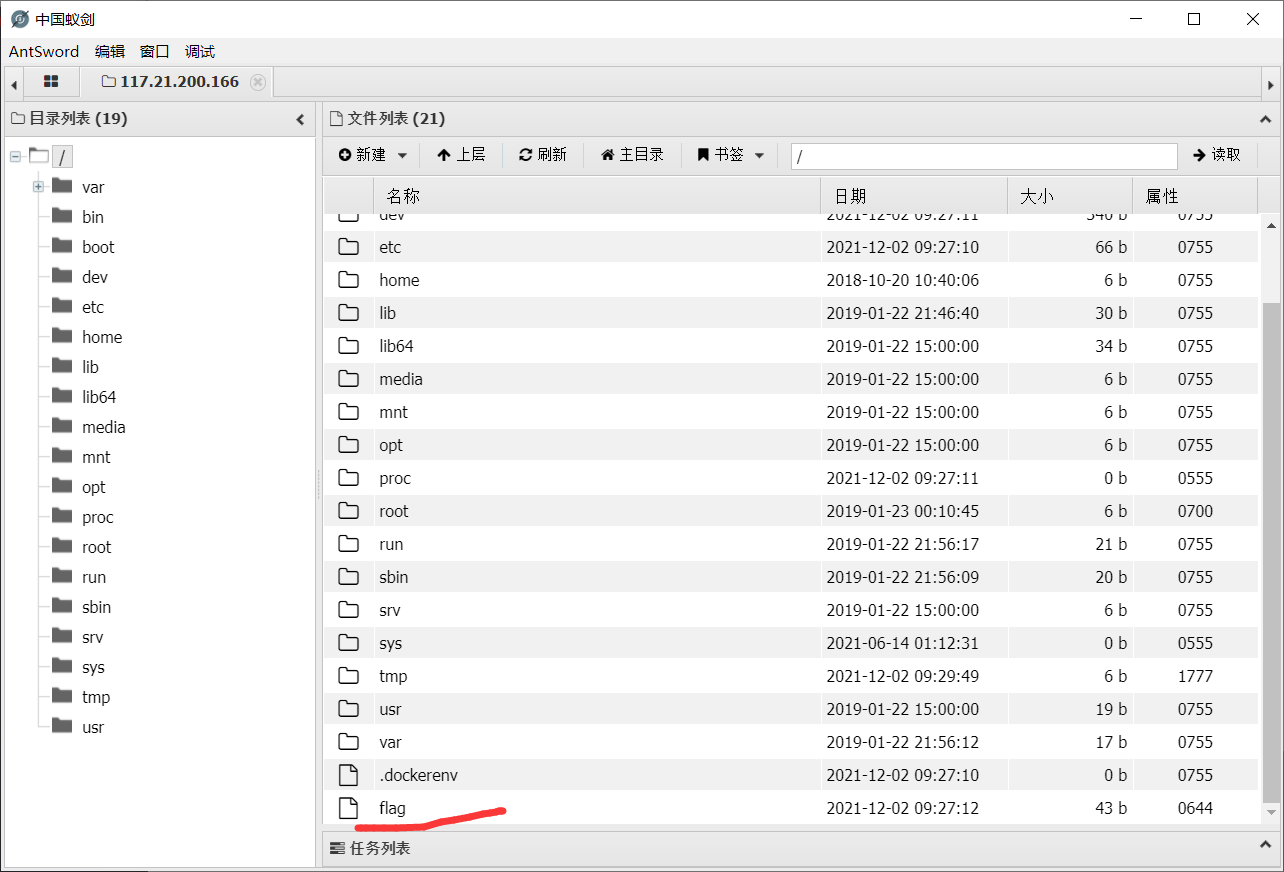This screenshot has width=1284, height=872.
Task: Select home in the directory tree
Action: tap(102, 337)
